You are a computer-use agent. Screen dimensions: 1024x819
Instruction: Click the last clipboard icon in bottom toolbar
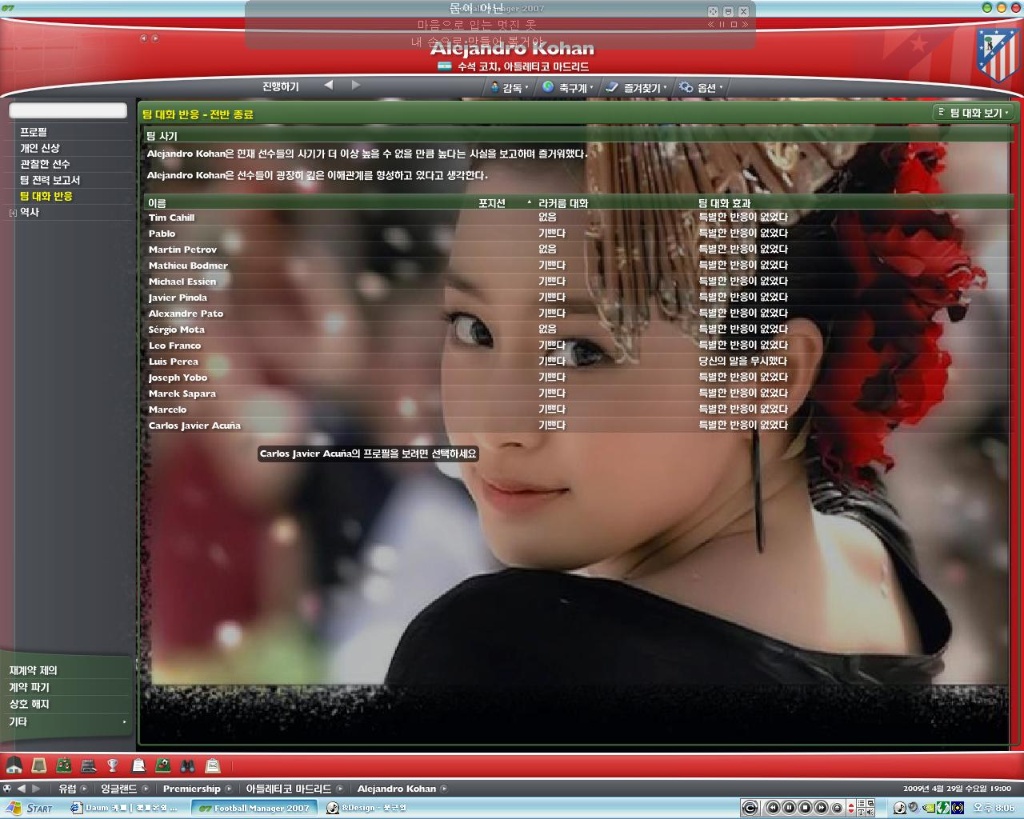[212, 765]
